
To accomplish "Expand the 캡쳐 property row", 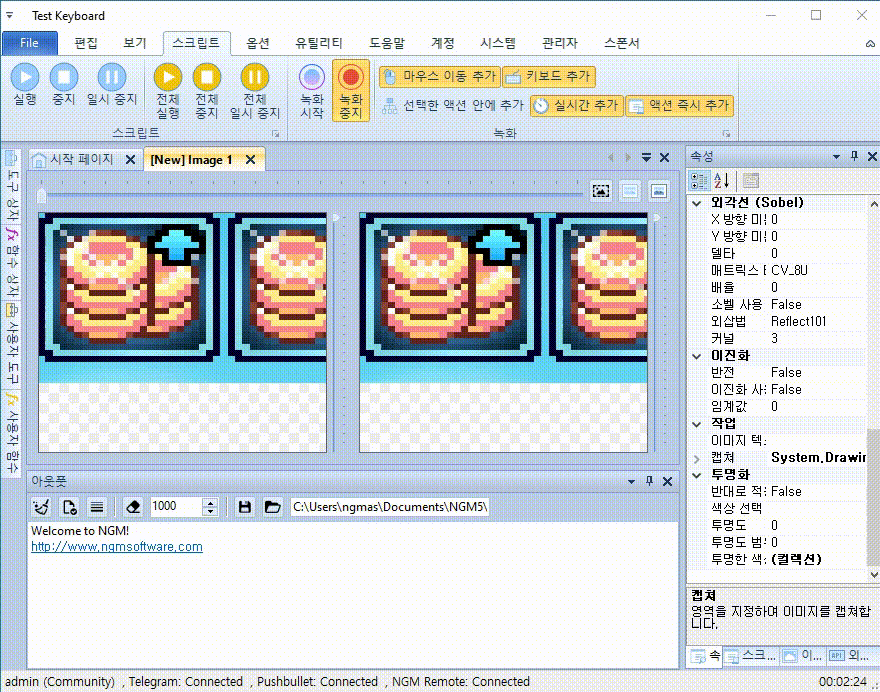I will (697, 459).
